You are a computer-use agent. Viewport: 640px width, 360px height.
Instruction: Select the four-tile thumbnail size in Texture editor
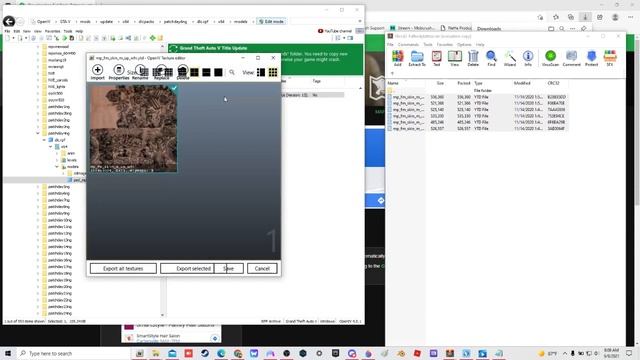coord(194,72)
